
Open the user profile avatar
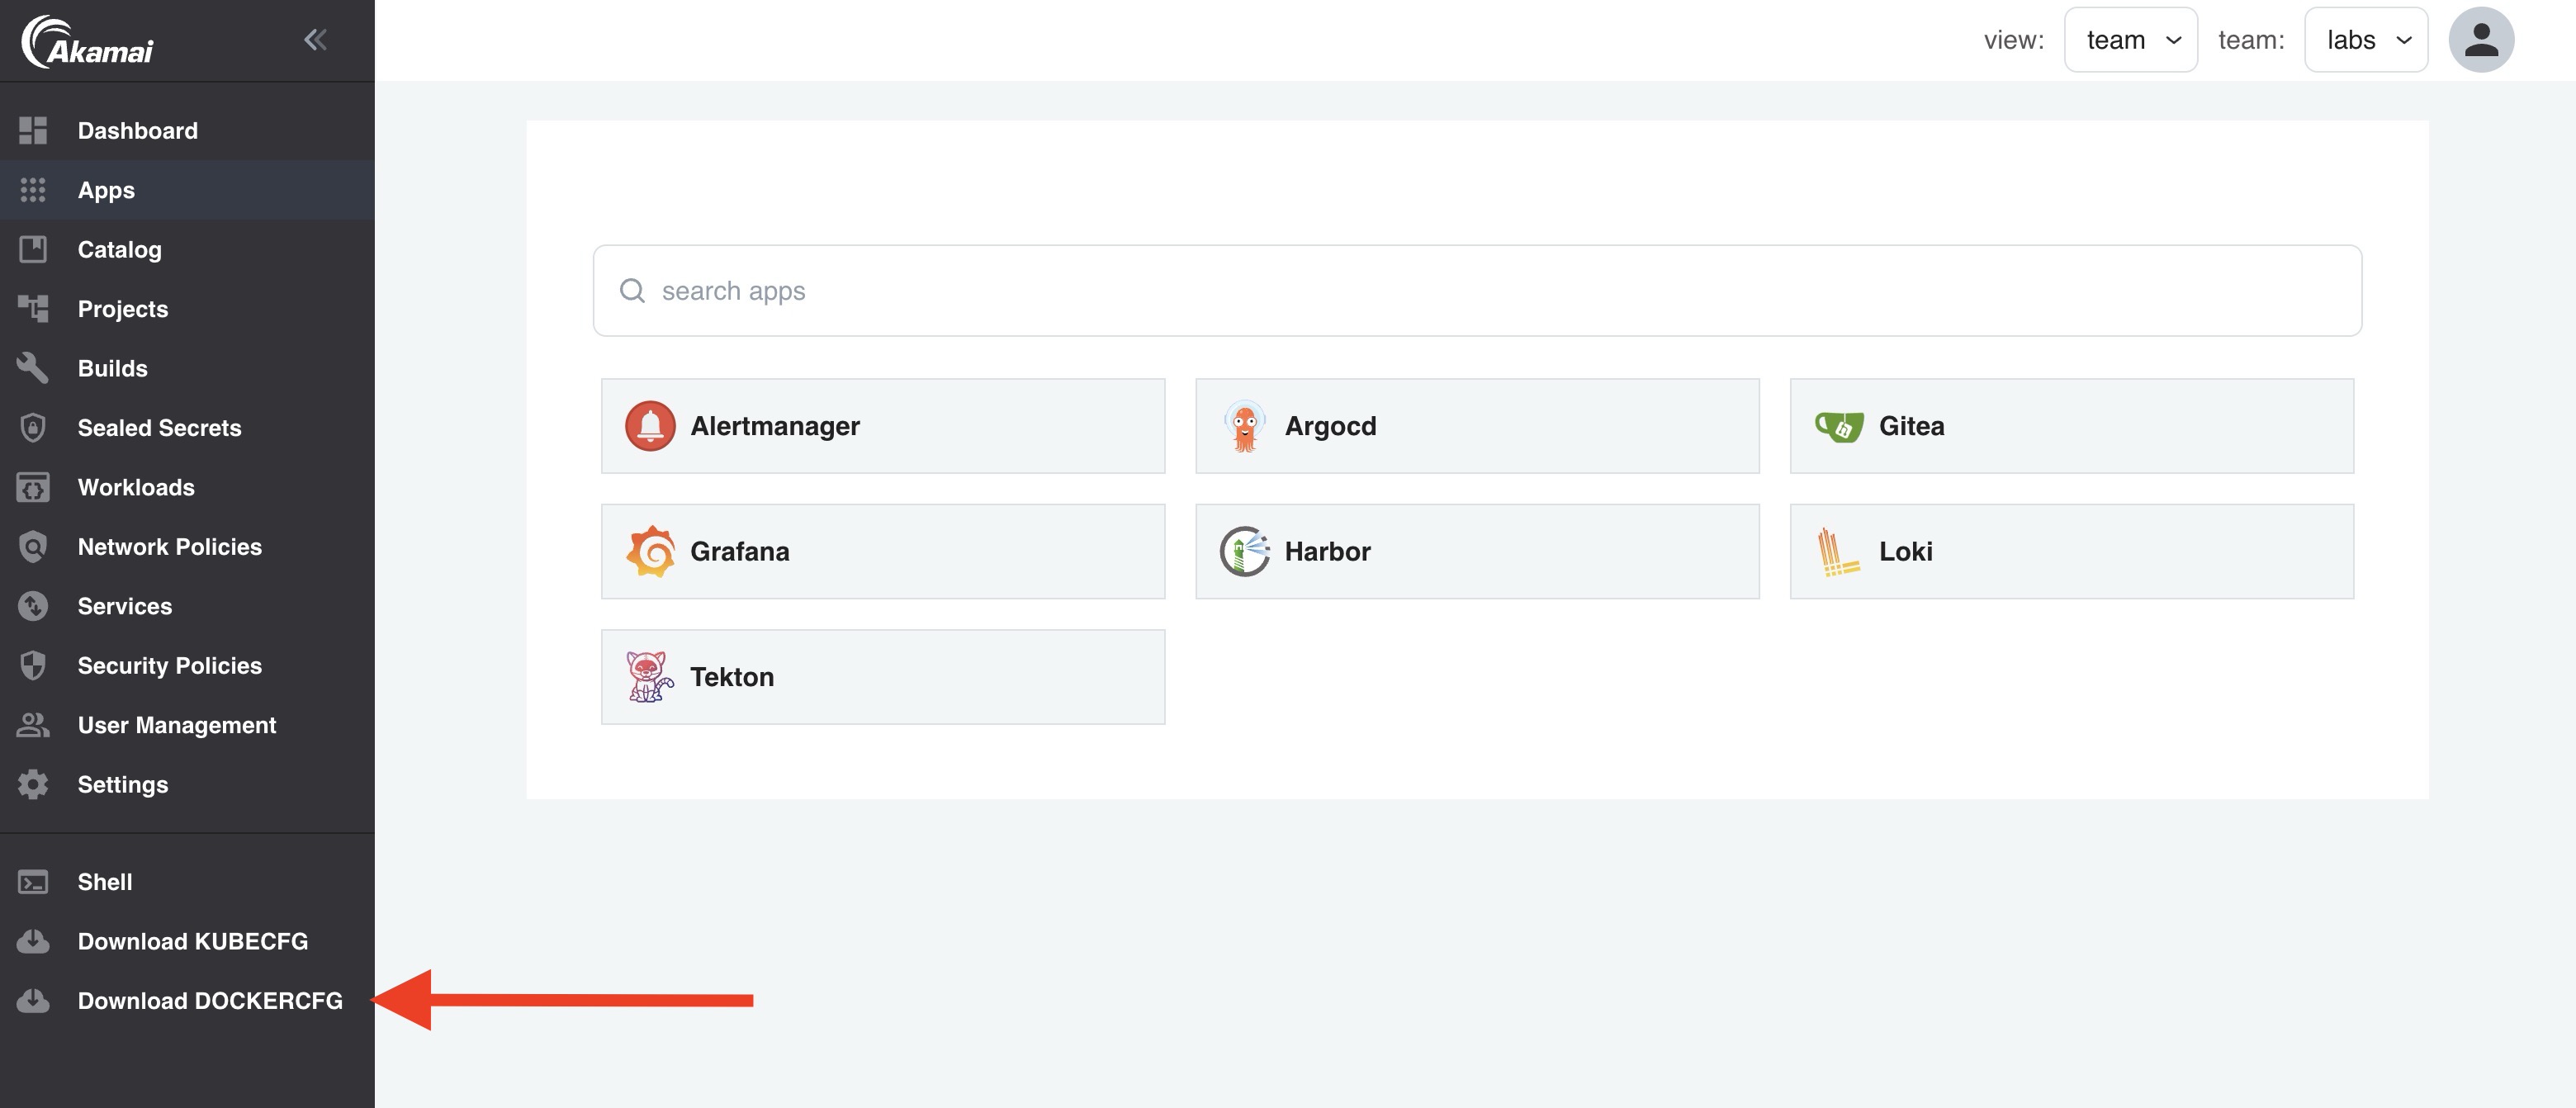click(2480, 40)
